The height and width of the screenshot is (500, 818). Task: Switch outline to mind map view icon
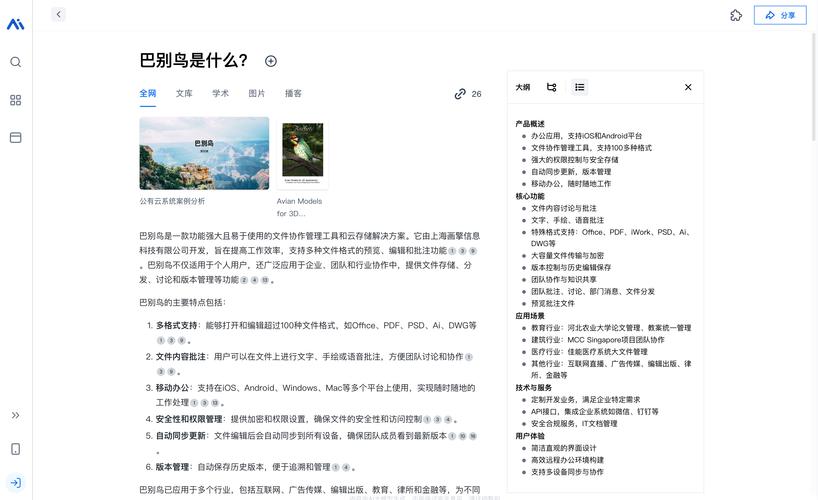click(551, 87)
